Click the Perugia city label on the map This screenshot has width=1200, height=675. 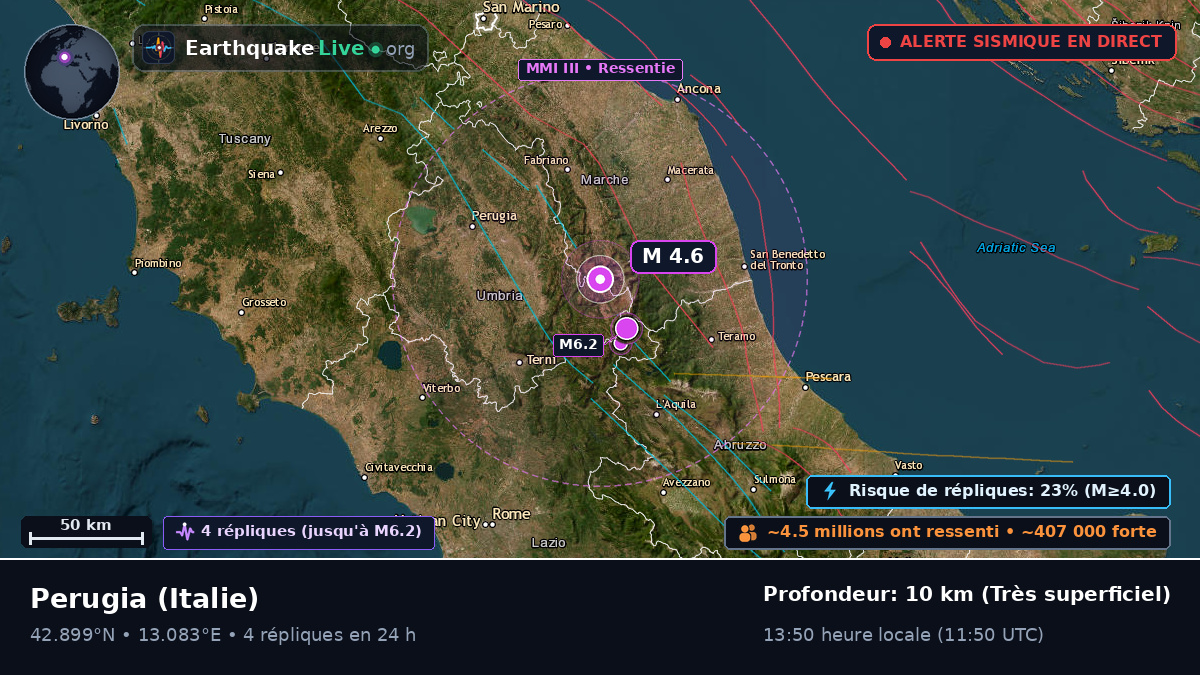pyautogui.click(x=494, y=216)
